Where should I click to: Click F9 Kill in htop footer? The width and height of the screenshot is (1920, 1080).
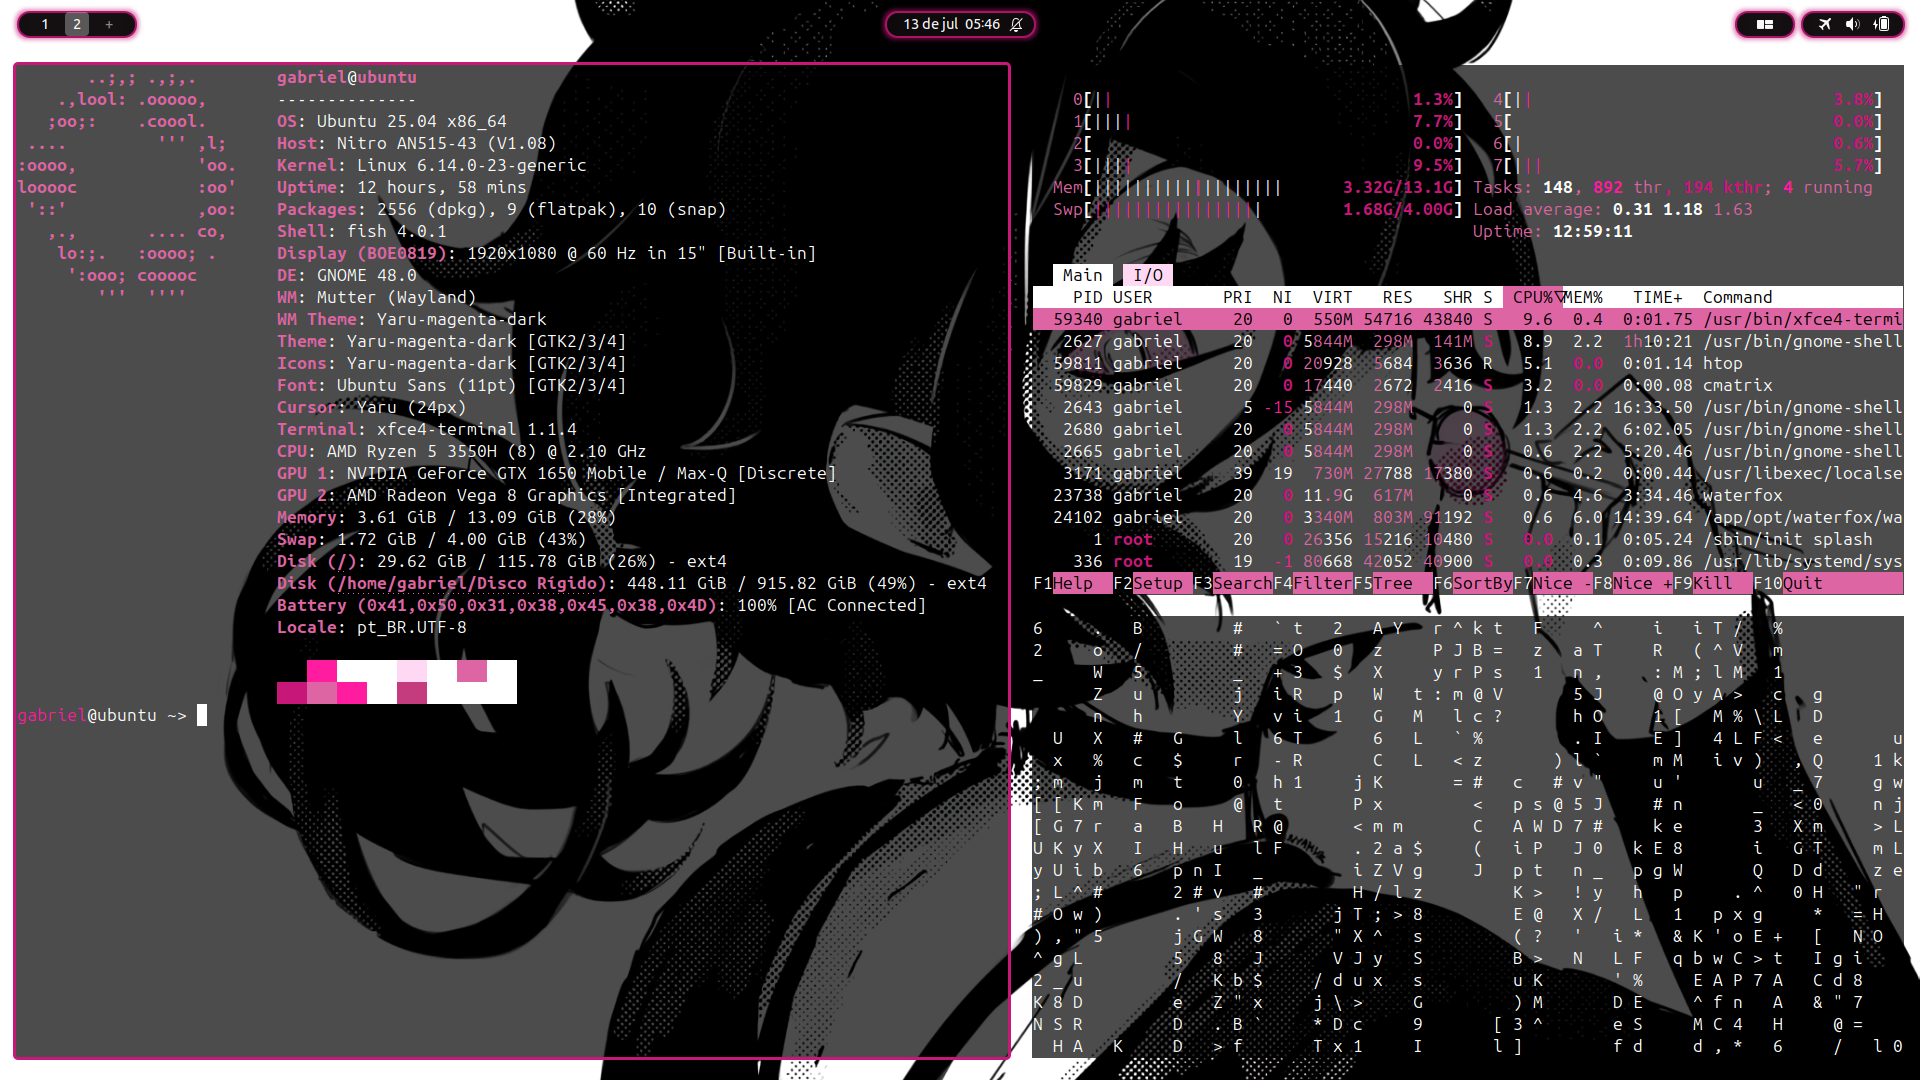pyautogui.click(x=1712, y=583)
